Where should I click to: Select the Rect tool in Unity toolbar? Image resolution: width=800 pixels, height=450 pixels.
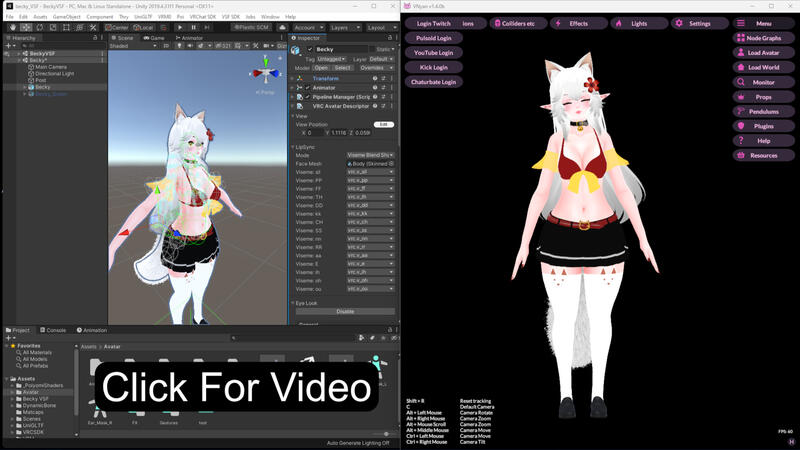tap(66, 27)
